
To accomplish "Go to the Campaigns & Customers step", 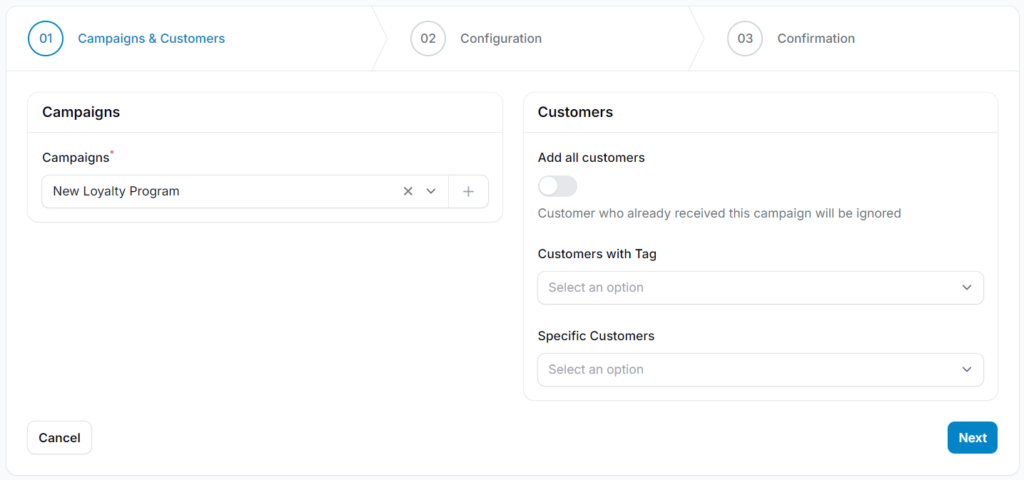I will click(152, 39).
